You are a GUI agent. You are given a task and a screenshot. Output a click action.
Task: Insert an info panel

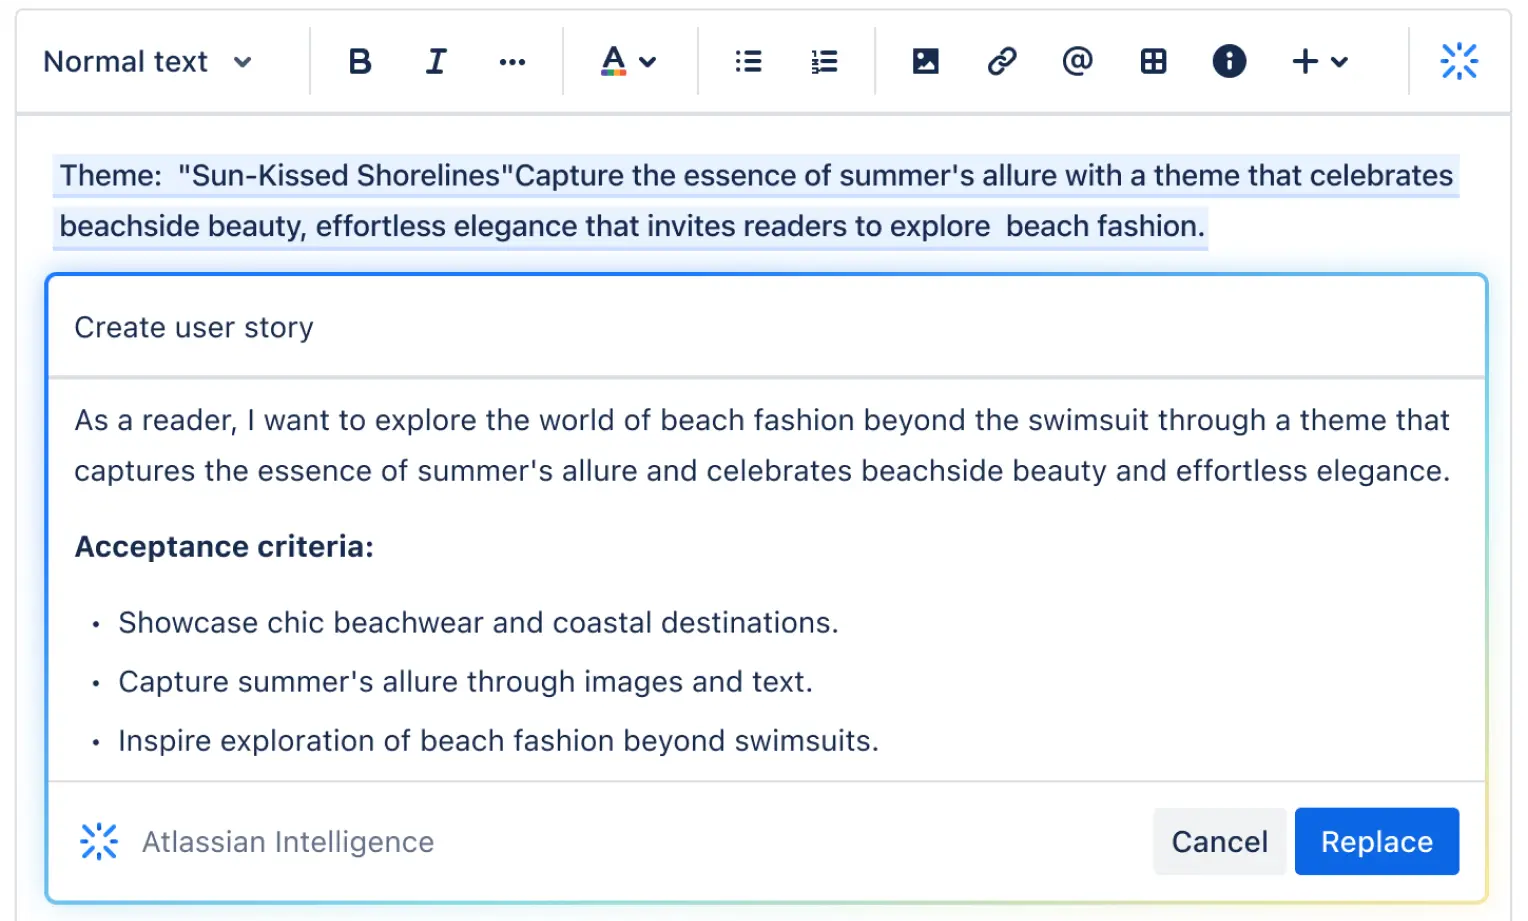click(1229, 62)
